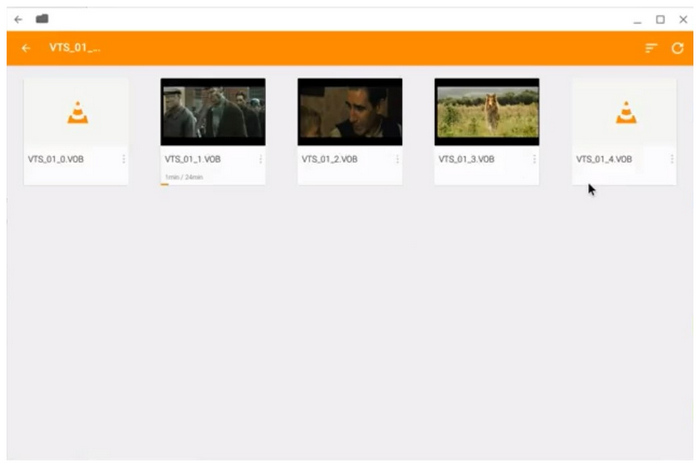Click the VTS_01_0.VOB file name label
This screenshot has width=700, height=467.
(55, 159)
